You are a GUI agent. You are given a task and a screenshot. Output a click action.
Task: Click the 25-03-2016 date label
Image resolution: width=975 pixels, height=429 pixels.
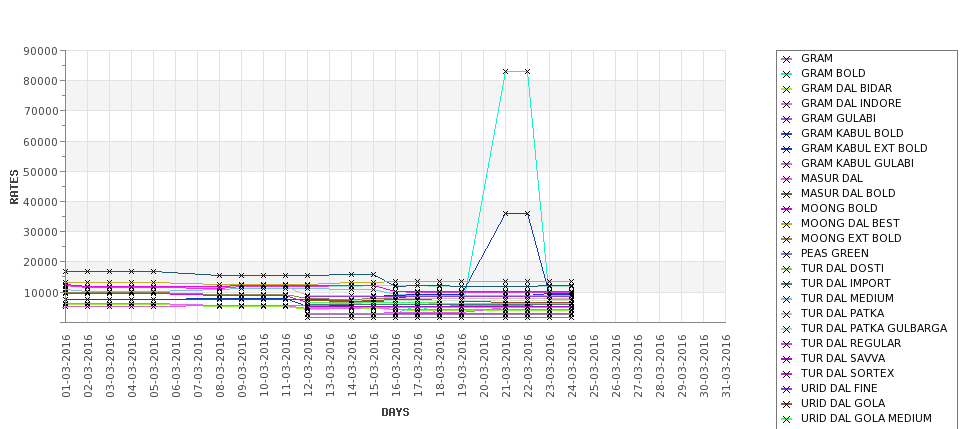(594, 366)
